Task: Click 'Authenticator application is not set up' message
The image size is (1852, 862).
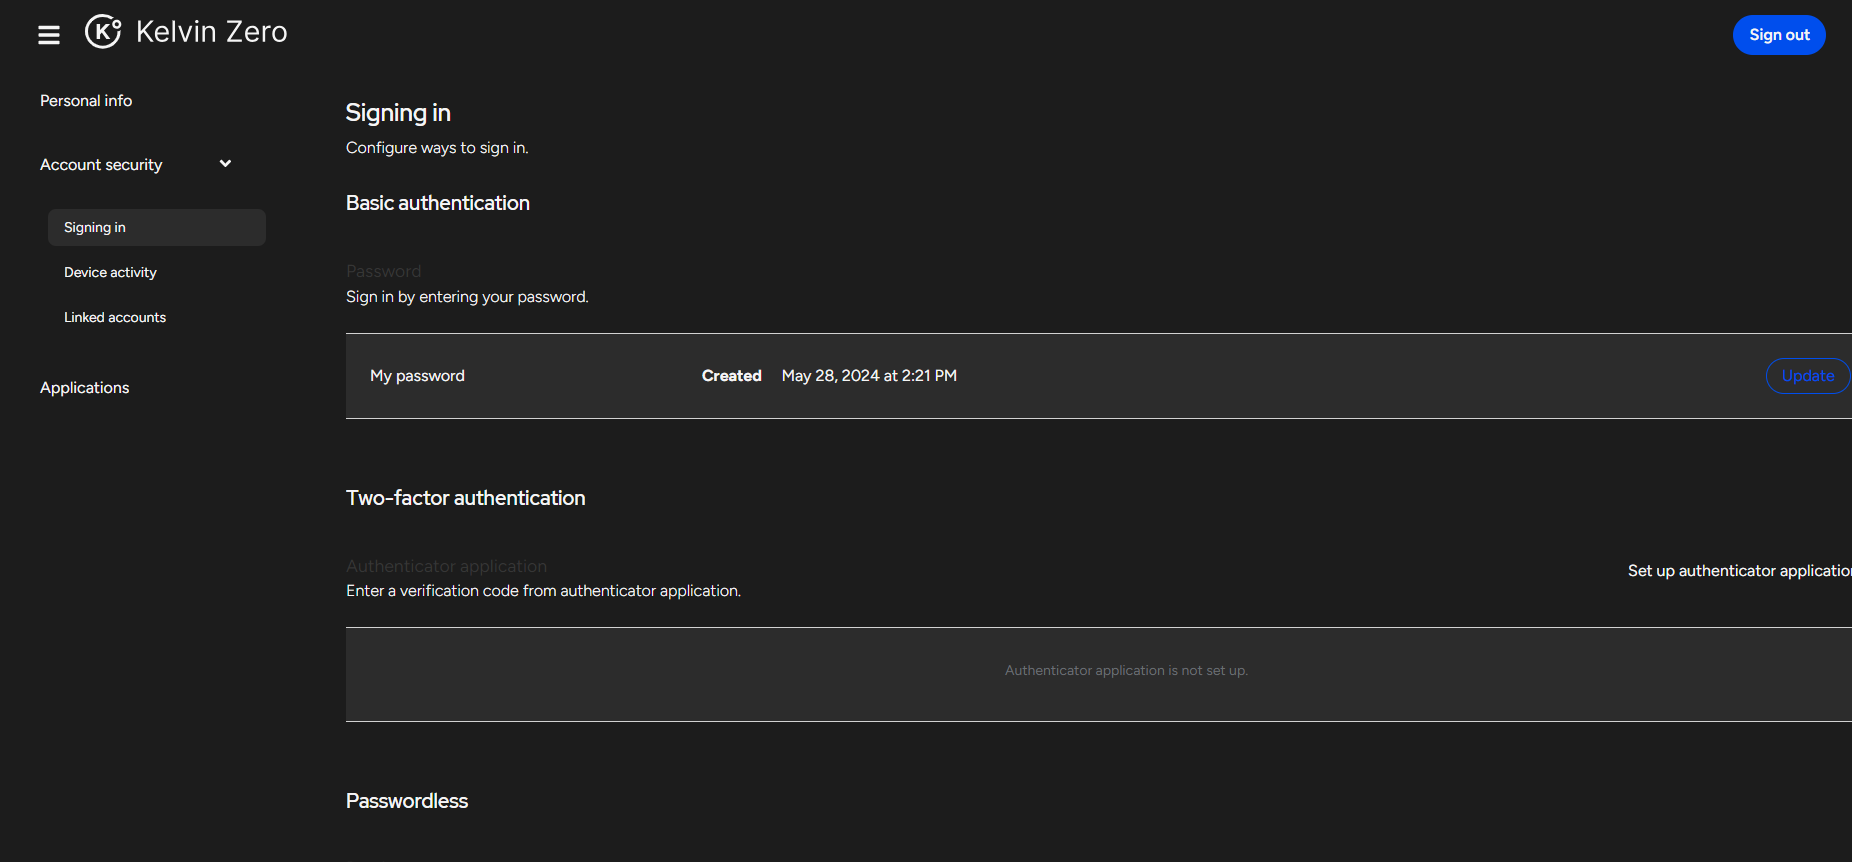Action: [1126, 671]
